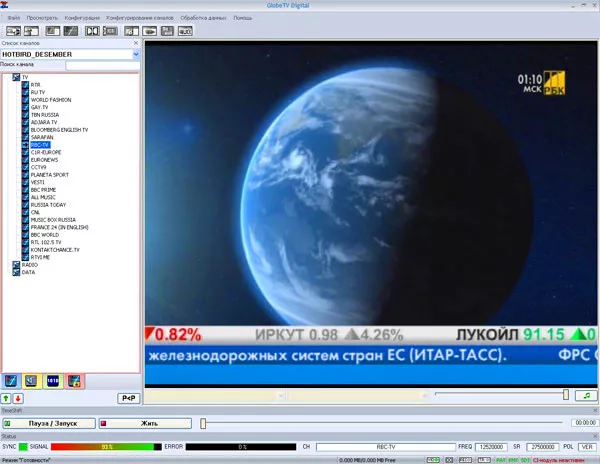Viewport: 600px width, 464px height.
Task: Click the first toolbar icon on the left
Action: 13,31
